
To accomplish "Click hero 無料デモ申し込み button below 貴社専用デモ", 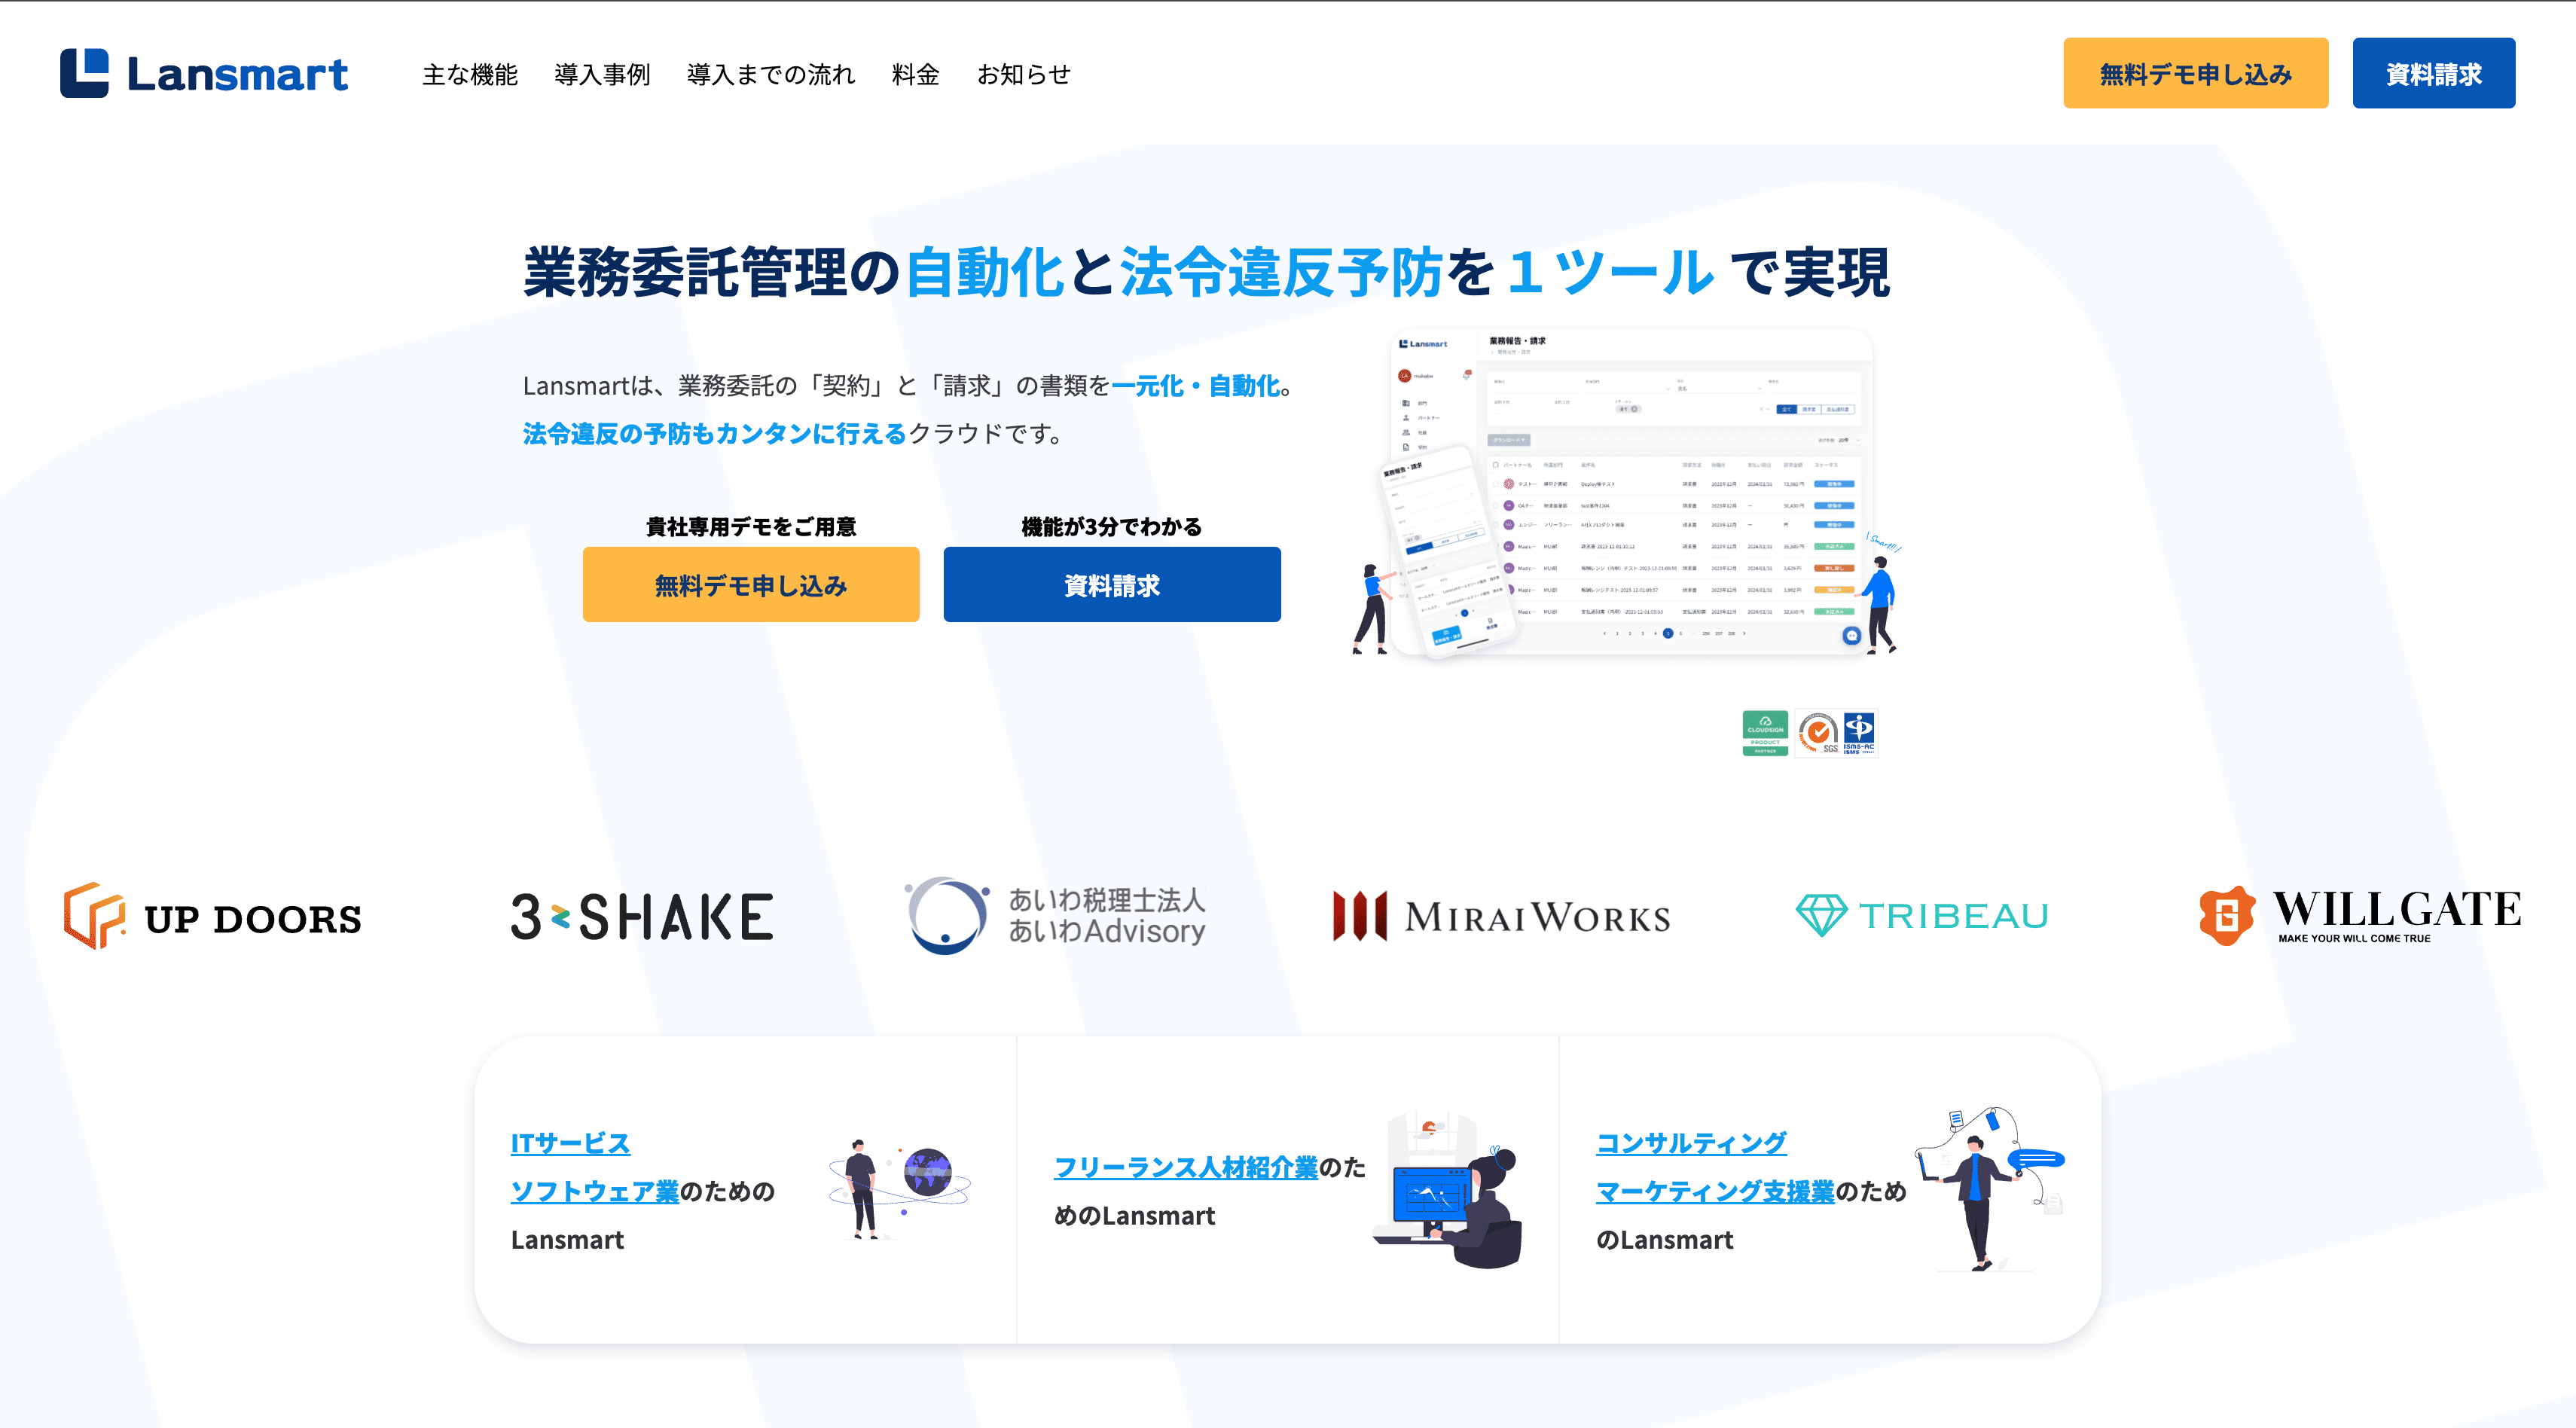I will click(x=750, y=585).
